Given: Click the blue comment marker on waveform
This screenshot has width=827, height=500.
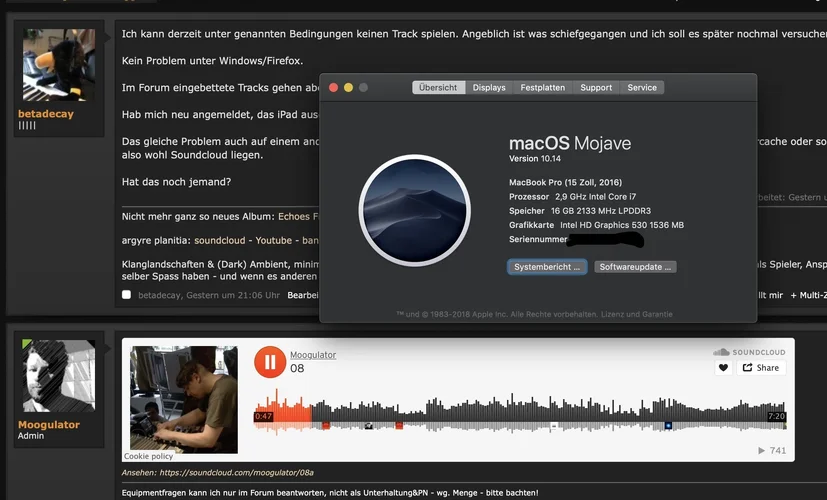Looking at the screenshot, I should click(668, 425).
